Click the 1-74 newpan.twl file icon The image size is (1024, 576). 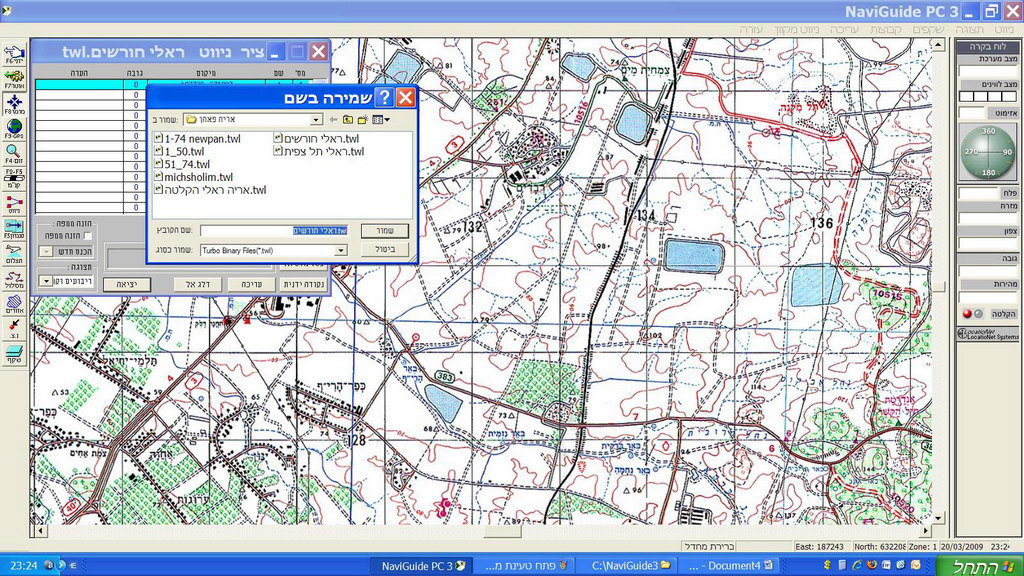click(159, 138)
